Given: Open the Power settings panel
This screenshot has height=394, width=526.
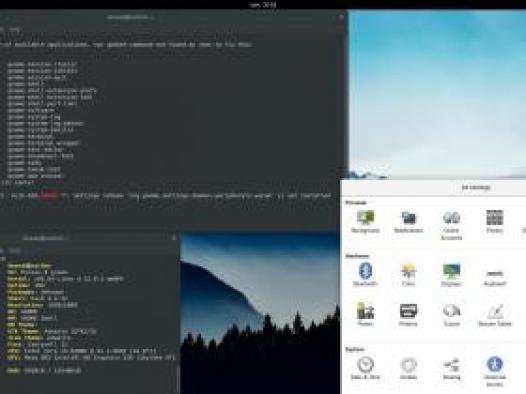Looking at the screenshot, I should click(x=365, y=314).
